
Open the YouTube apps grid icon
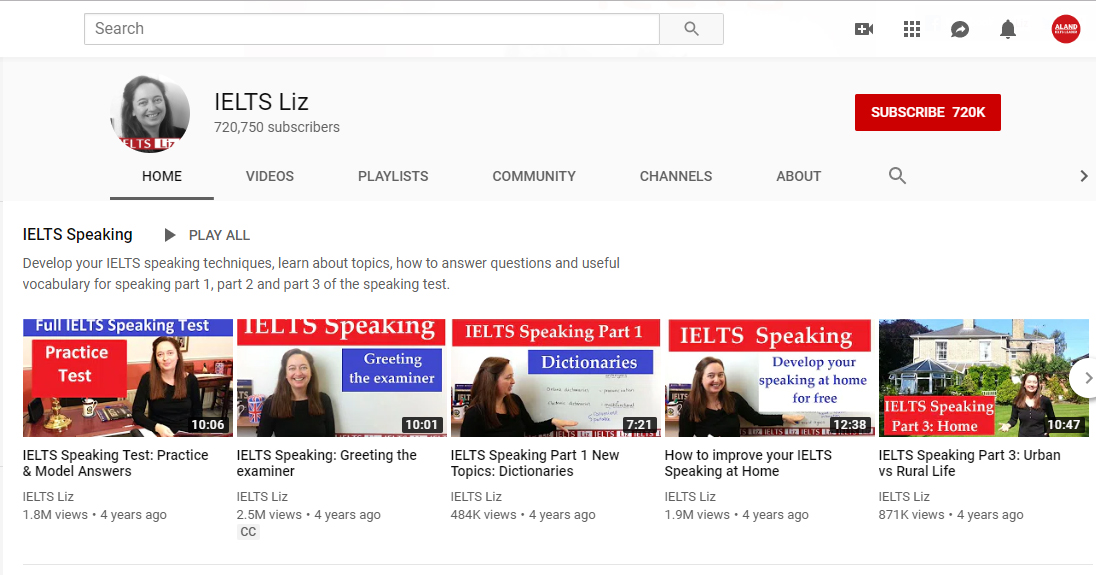click(x=911, y=29)
